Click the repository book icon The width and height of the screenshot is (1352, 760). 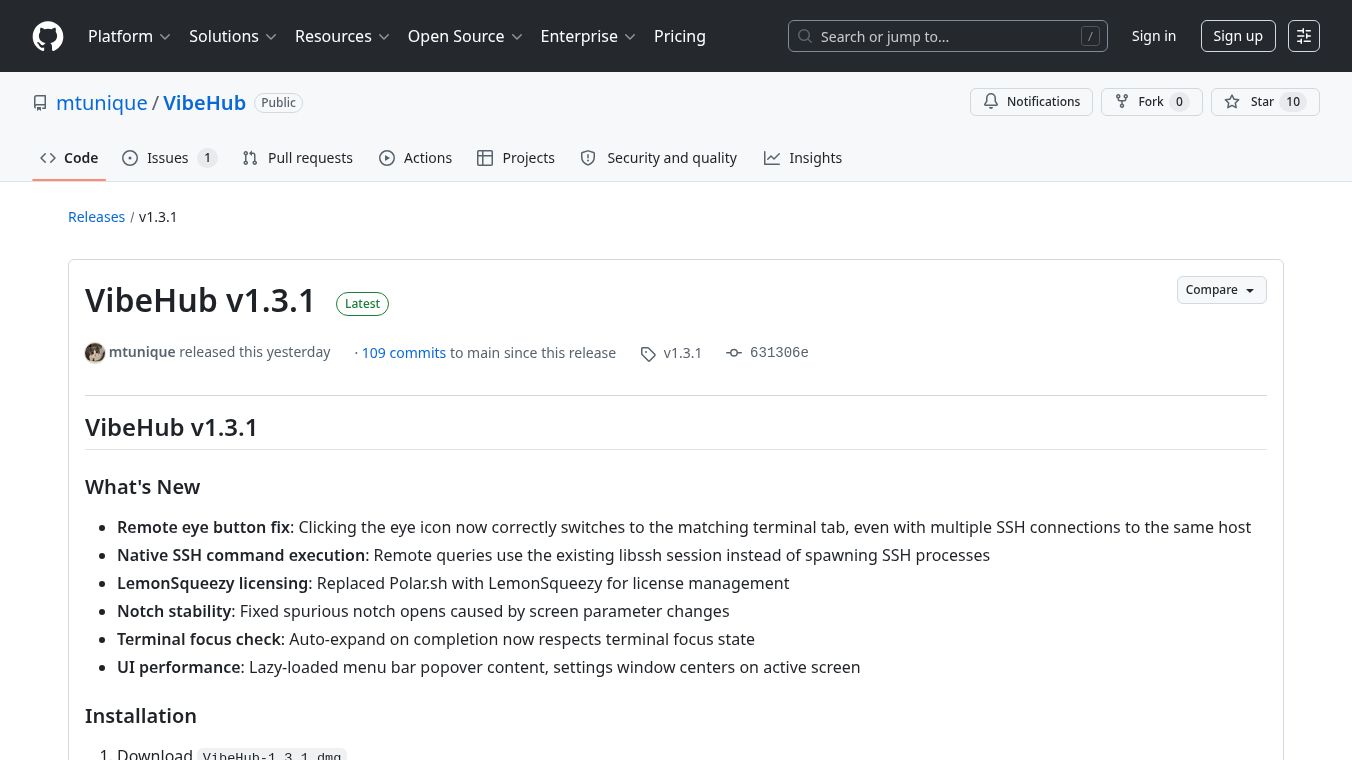coord(40,103)
